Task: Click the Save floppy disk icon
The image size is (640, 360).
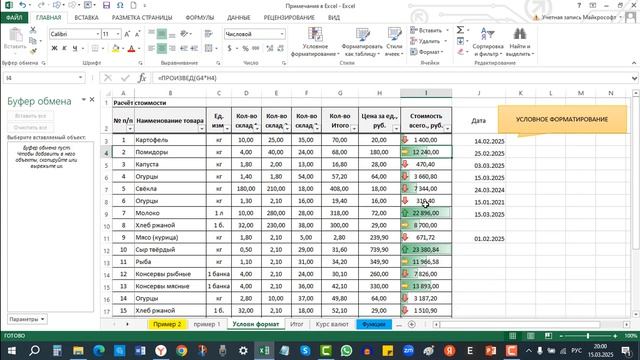Action: tap(107, 5)
